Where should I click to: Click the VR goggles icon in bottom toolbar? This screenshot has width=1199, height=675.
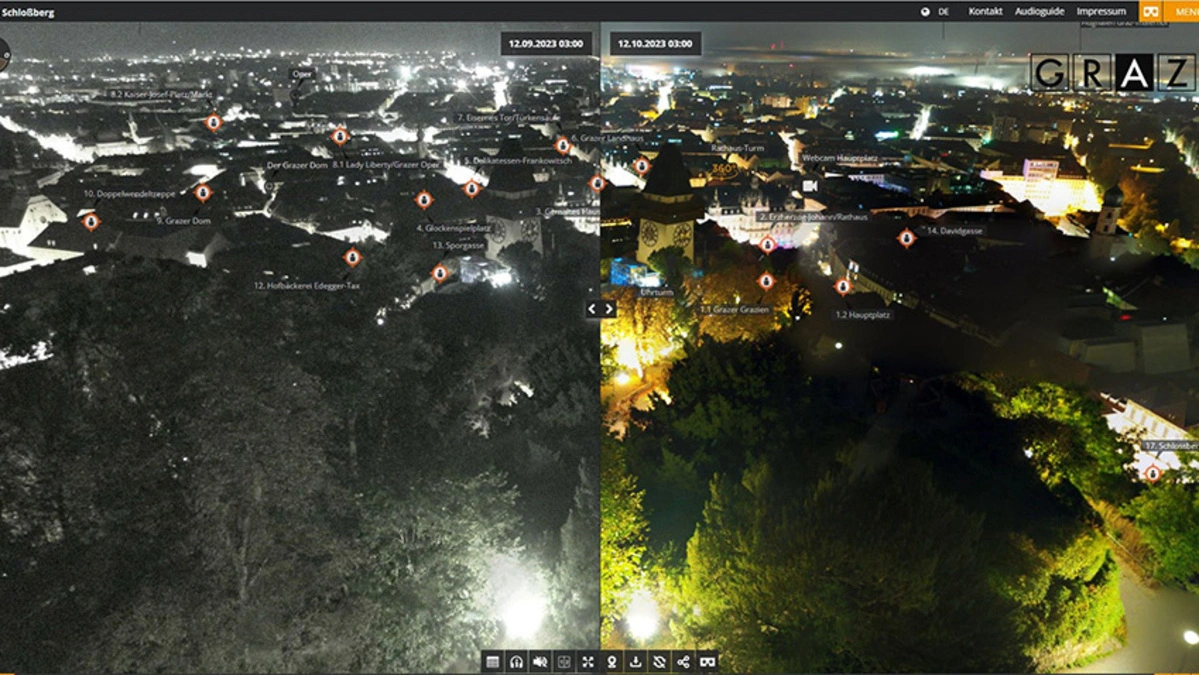click(708, 662)
